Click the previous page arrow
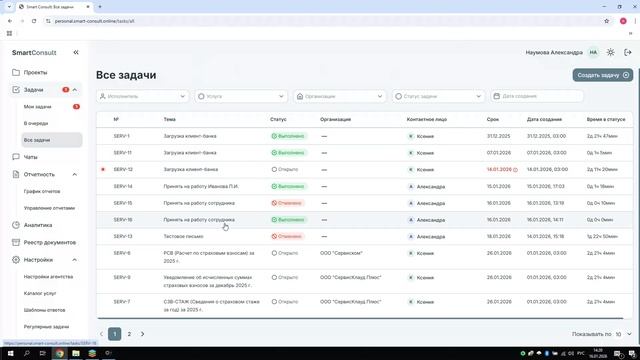This screenshot has width=640, height=360. click(x=101, y=334)
